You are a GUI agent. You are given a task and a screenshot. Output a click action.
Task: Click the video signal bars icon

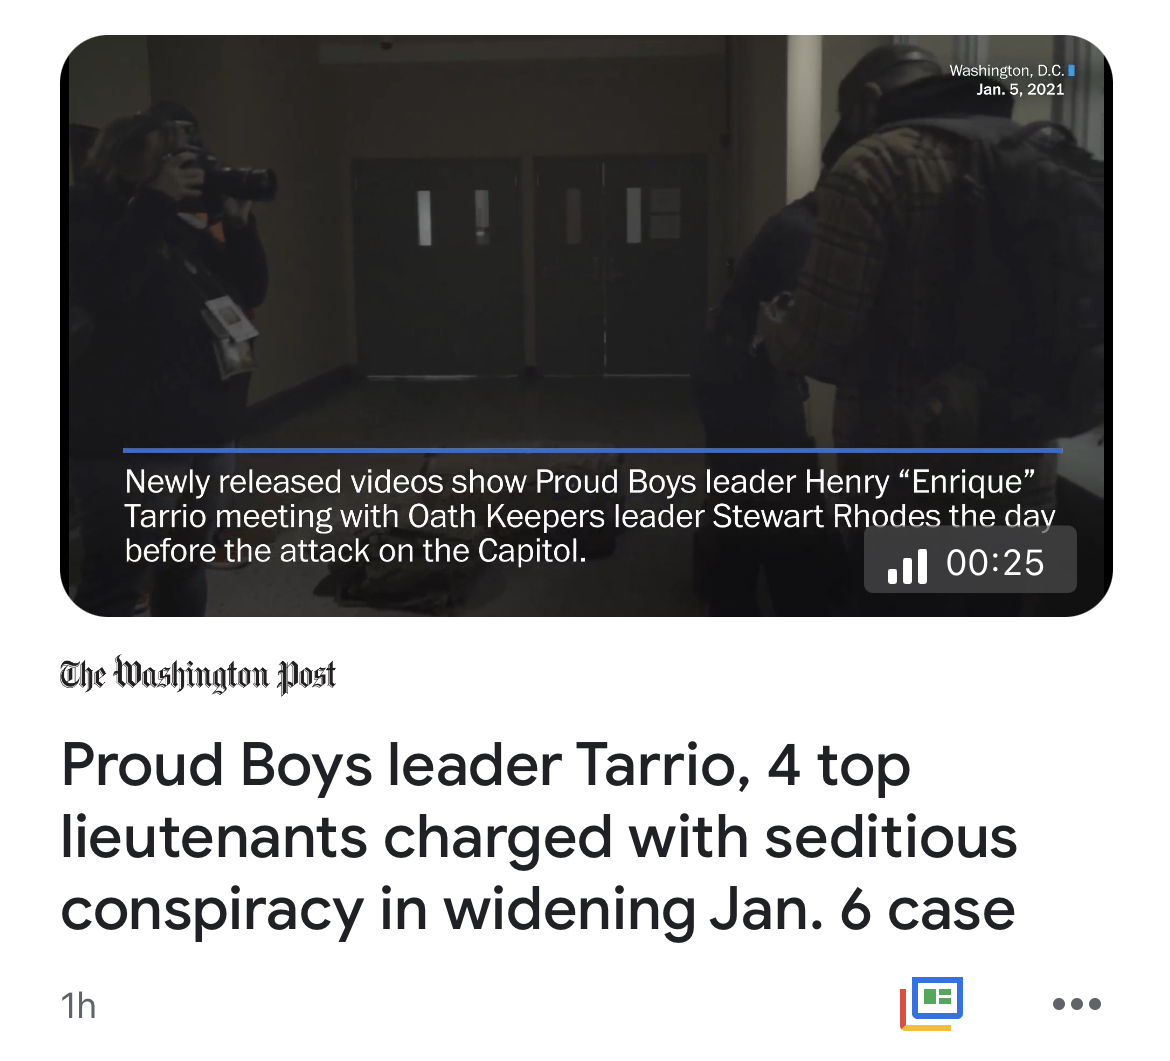[x=907, y=565]
